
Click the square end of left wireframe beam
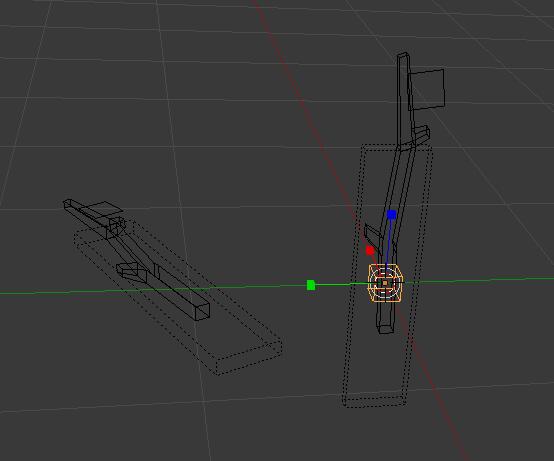(x=202, y=312)
